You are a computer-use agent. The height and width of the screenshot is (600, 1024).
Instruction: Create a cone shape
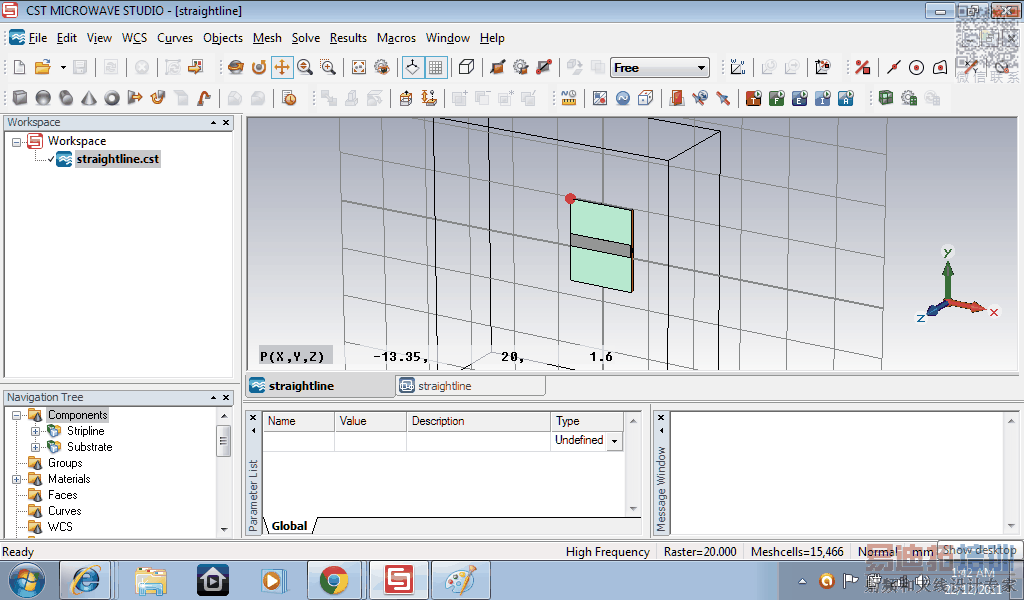click(89, 98)
